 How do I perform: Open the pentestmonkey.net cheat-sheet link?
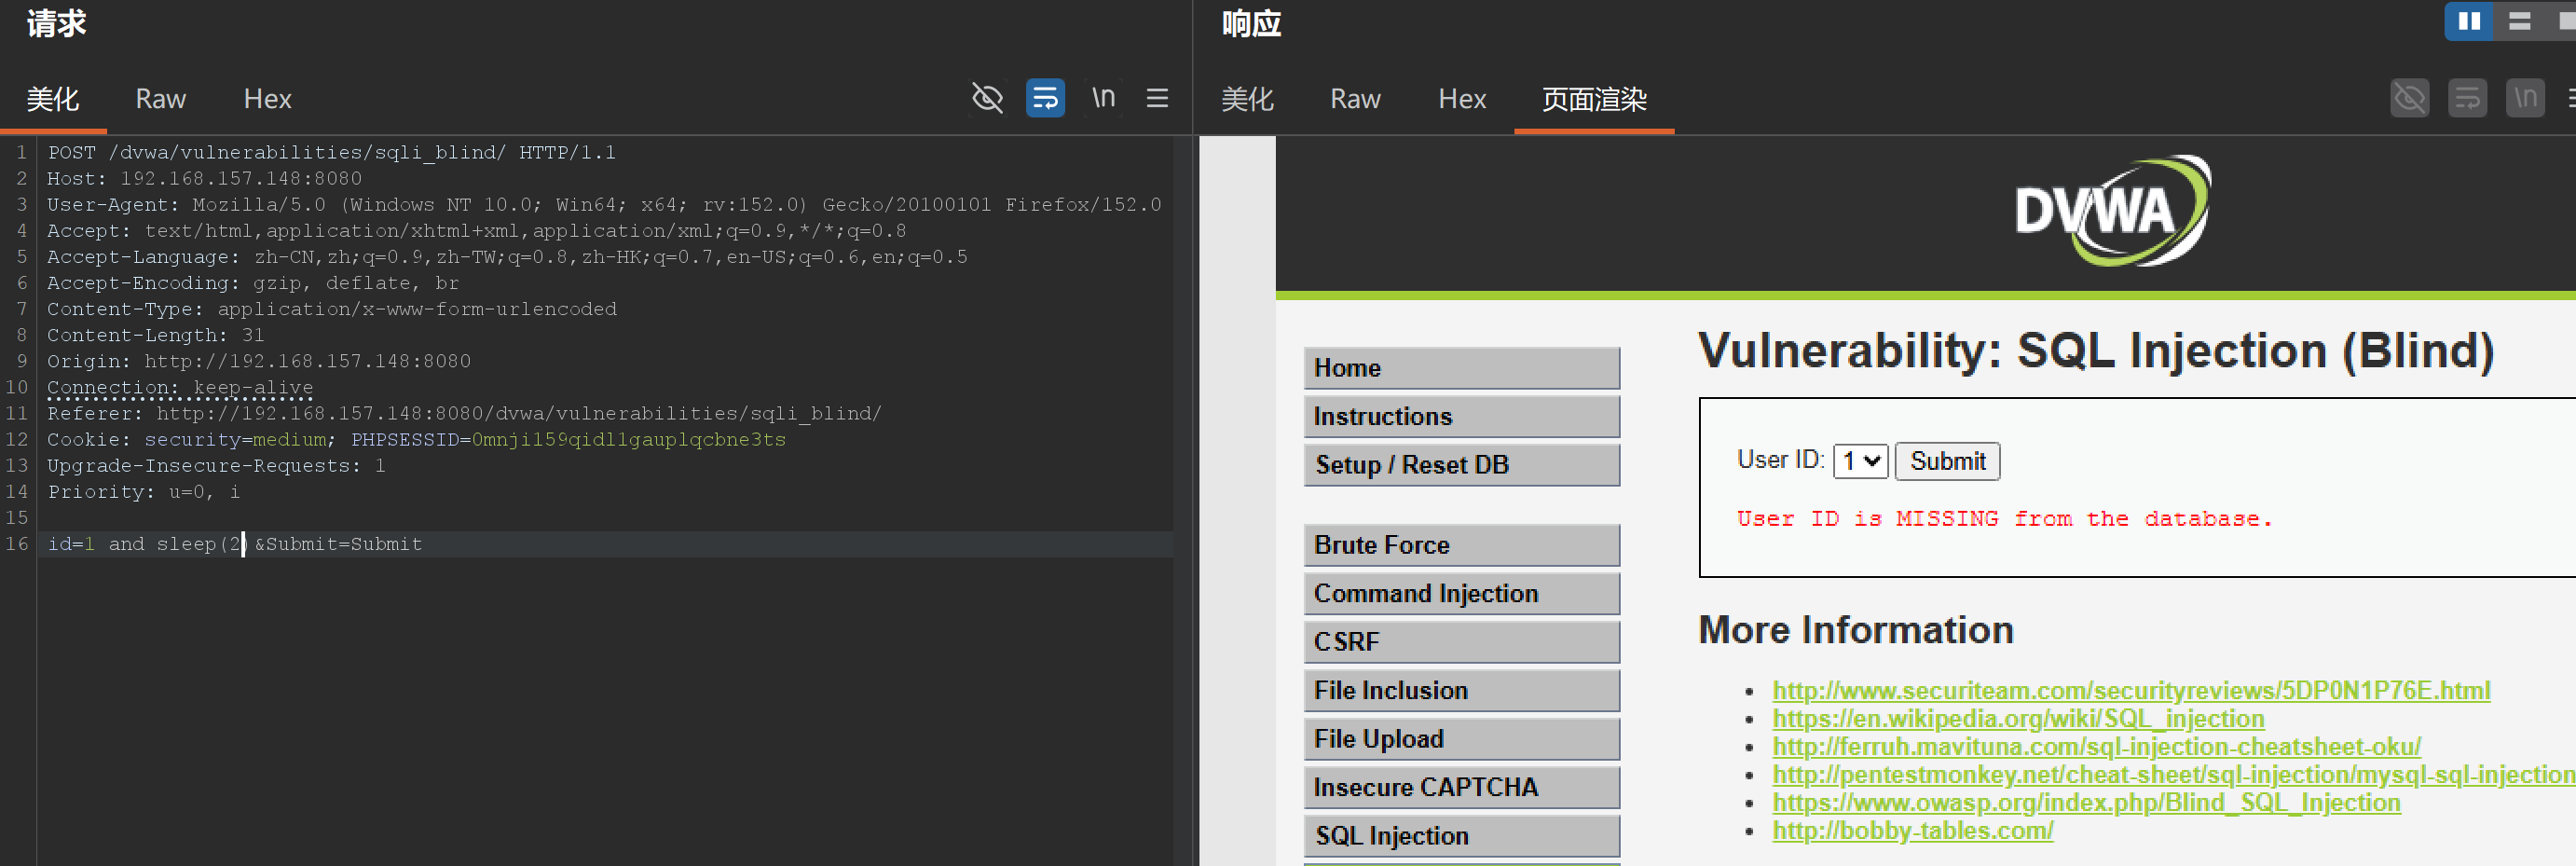2173,774
